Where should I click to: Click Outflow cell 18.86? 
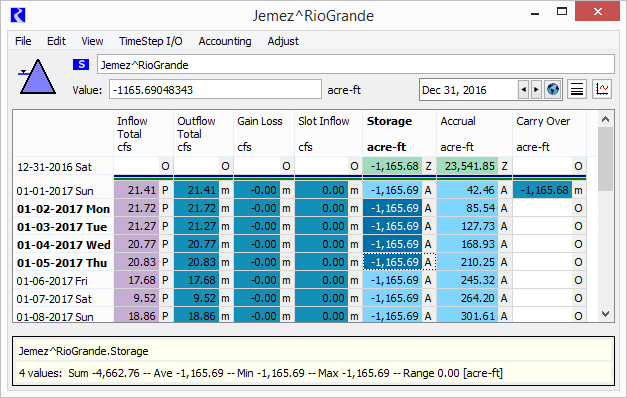click(x=197, y=315)
